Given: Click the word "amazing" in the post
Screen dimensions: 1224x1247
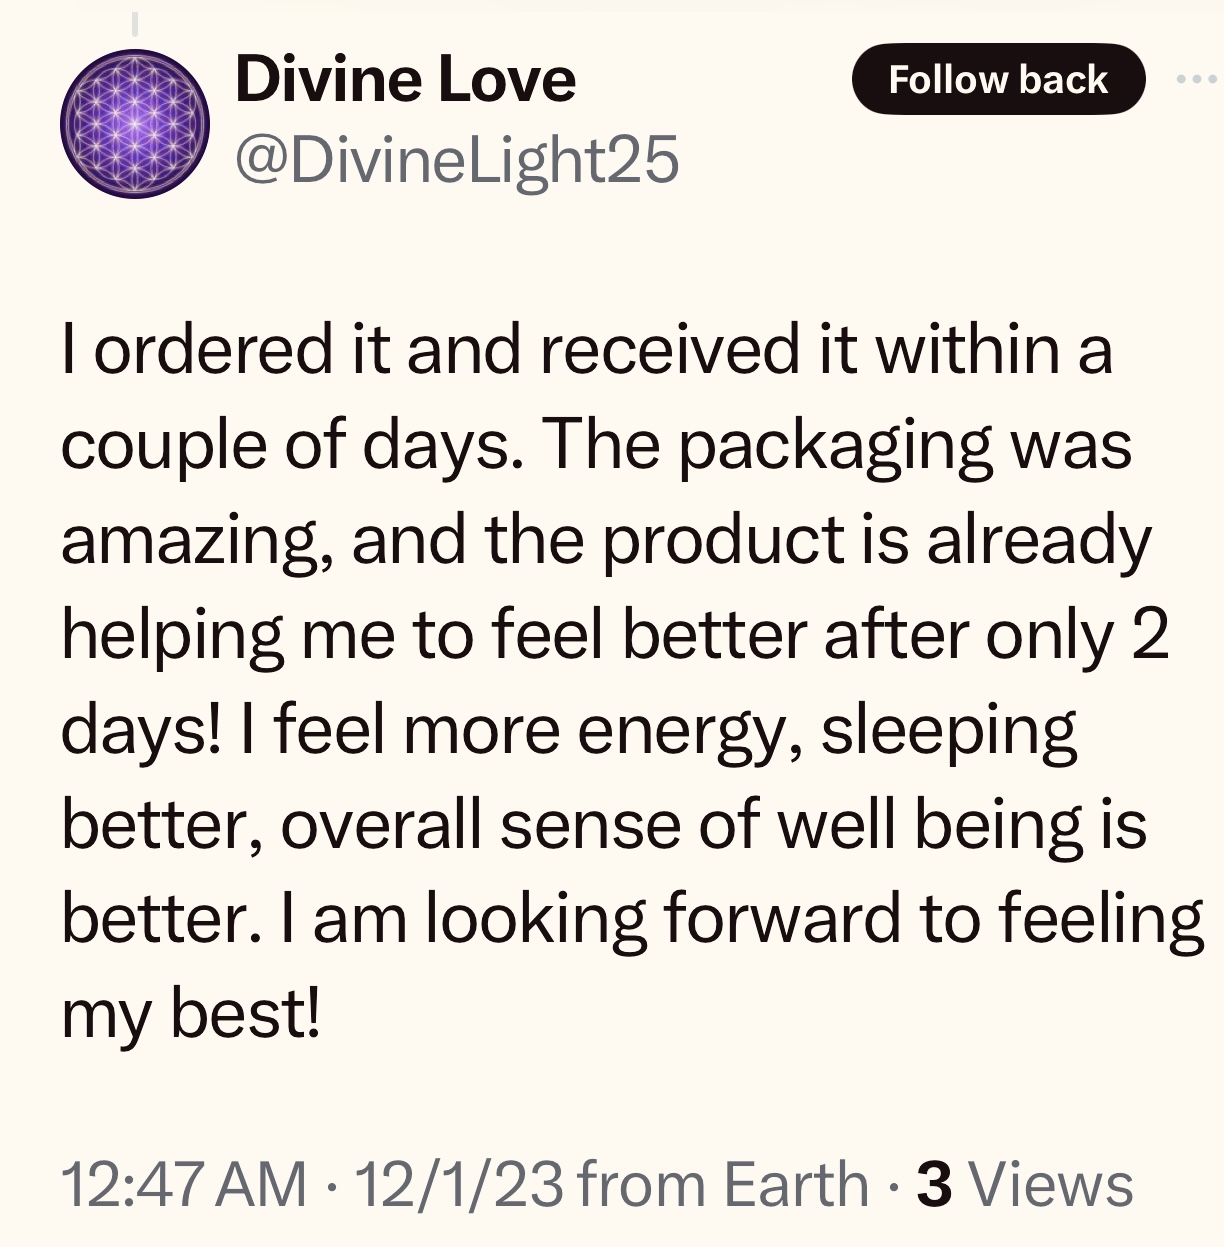Looking at the screenshot, I should point(196,540).
